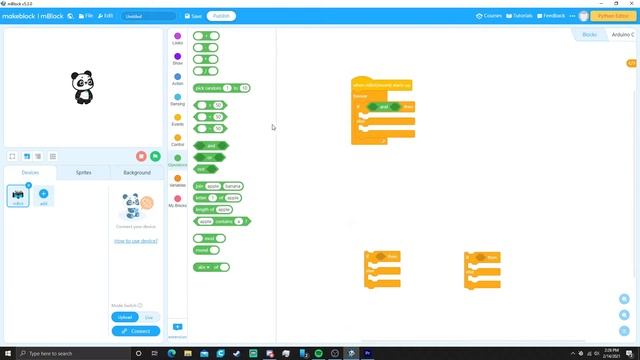Open the Looks block category
Image resolution: width=640 pixels, height=360 pixels.
pos(178,38)
